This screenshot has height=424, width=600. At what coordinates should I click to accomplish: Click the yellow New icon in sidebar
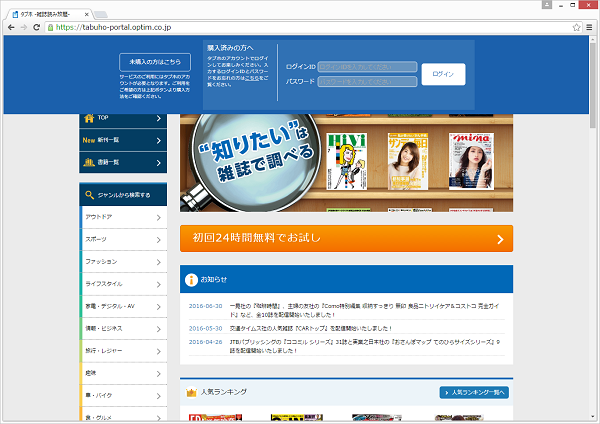(89, 140)
